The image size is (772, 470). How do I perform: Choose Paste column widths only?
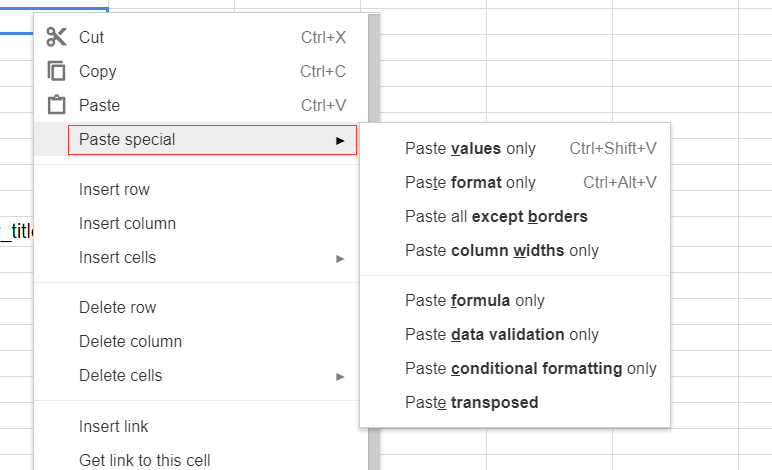[501, 251]
